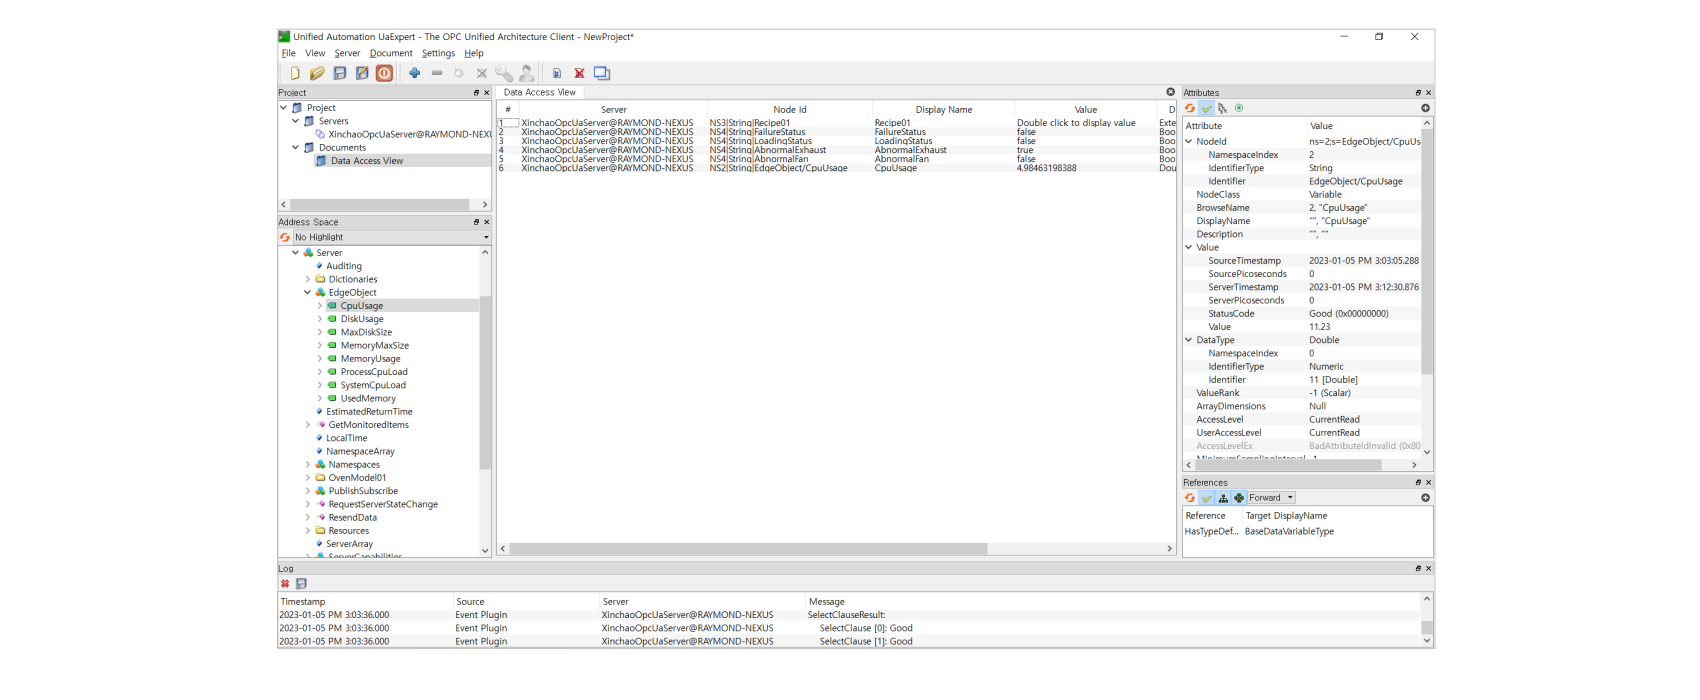
Task: Click the red power button toolbar icon
Action: click(384, 73)
